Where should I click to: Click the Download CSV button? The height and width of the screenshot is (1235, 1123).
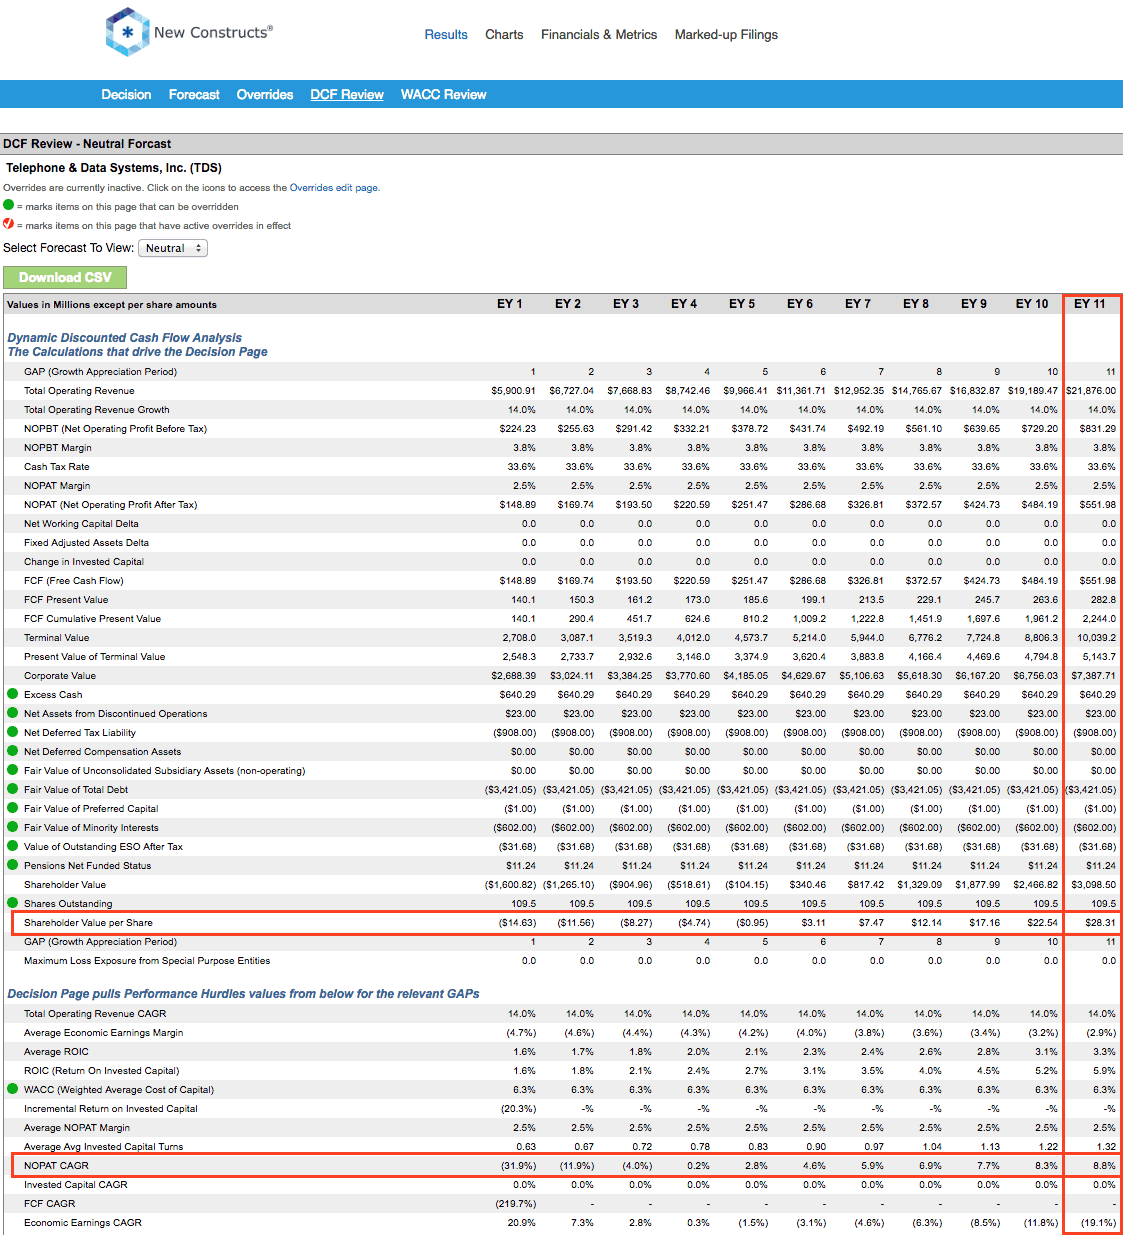(x=65, y=277)
